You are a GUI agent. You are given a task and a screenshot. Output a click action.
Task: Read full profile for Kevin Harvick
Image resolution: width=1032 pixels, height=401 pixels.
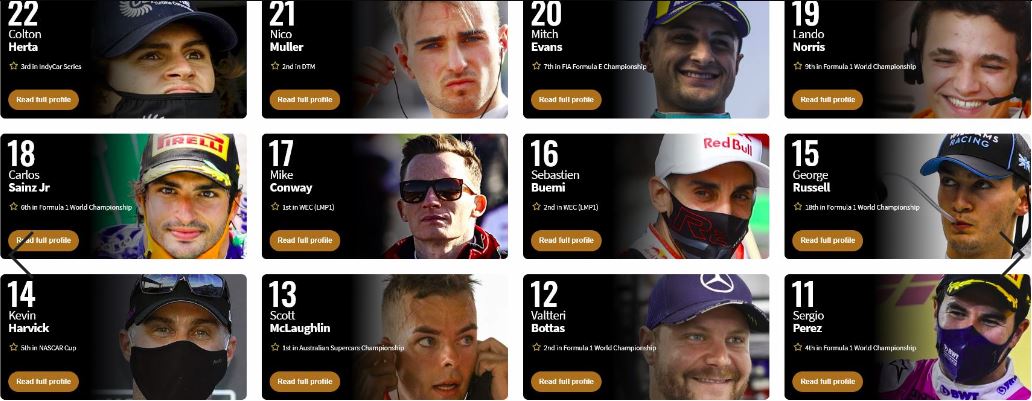(x=43, y=381)
